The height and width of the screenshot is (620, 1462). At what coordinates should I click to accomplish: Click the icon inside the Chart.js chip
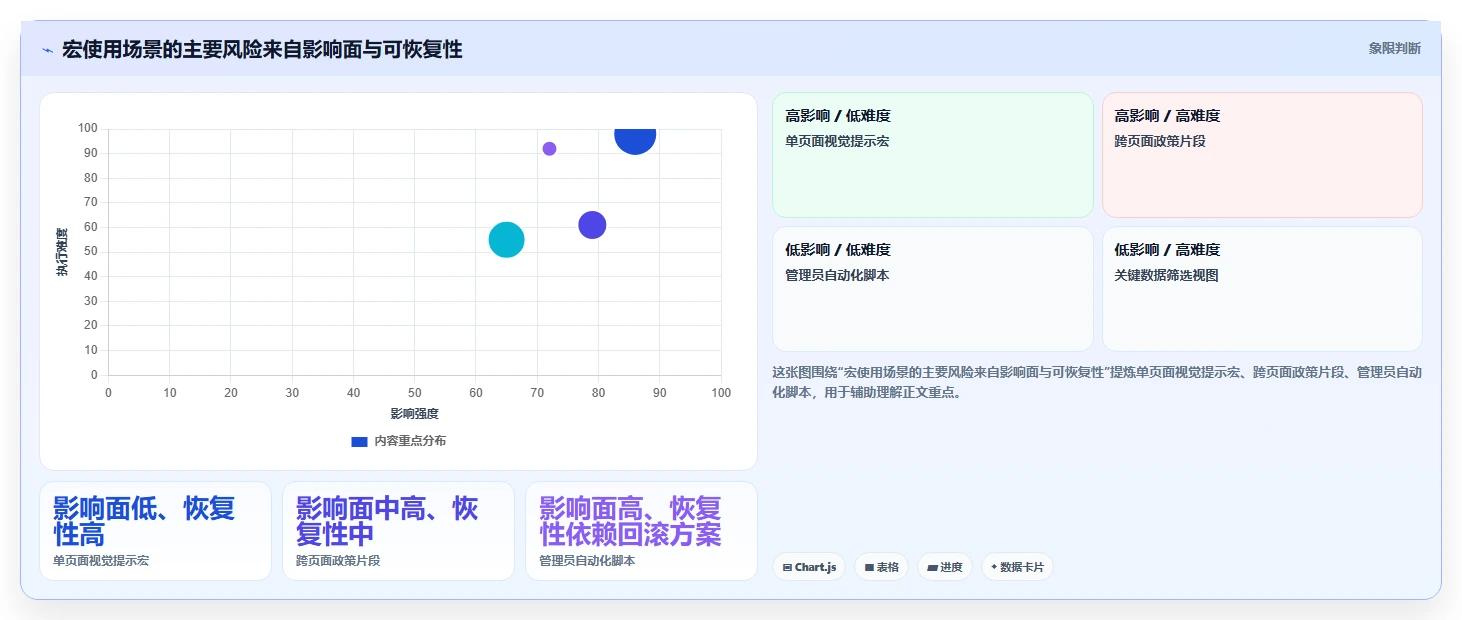click(788, 567)
